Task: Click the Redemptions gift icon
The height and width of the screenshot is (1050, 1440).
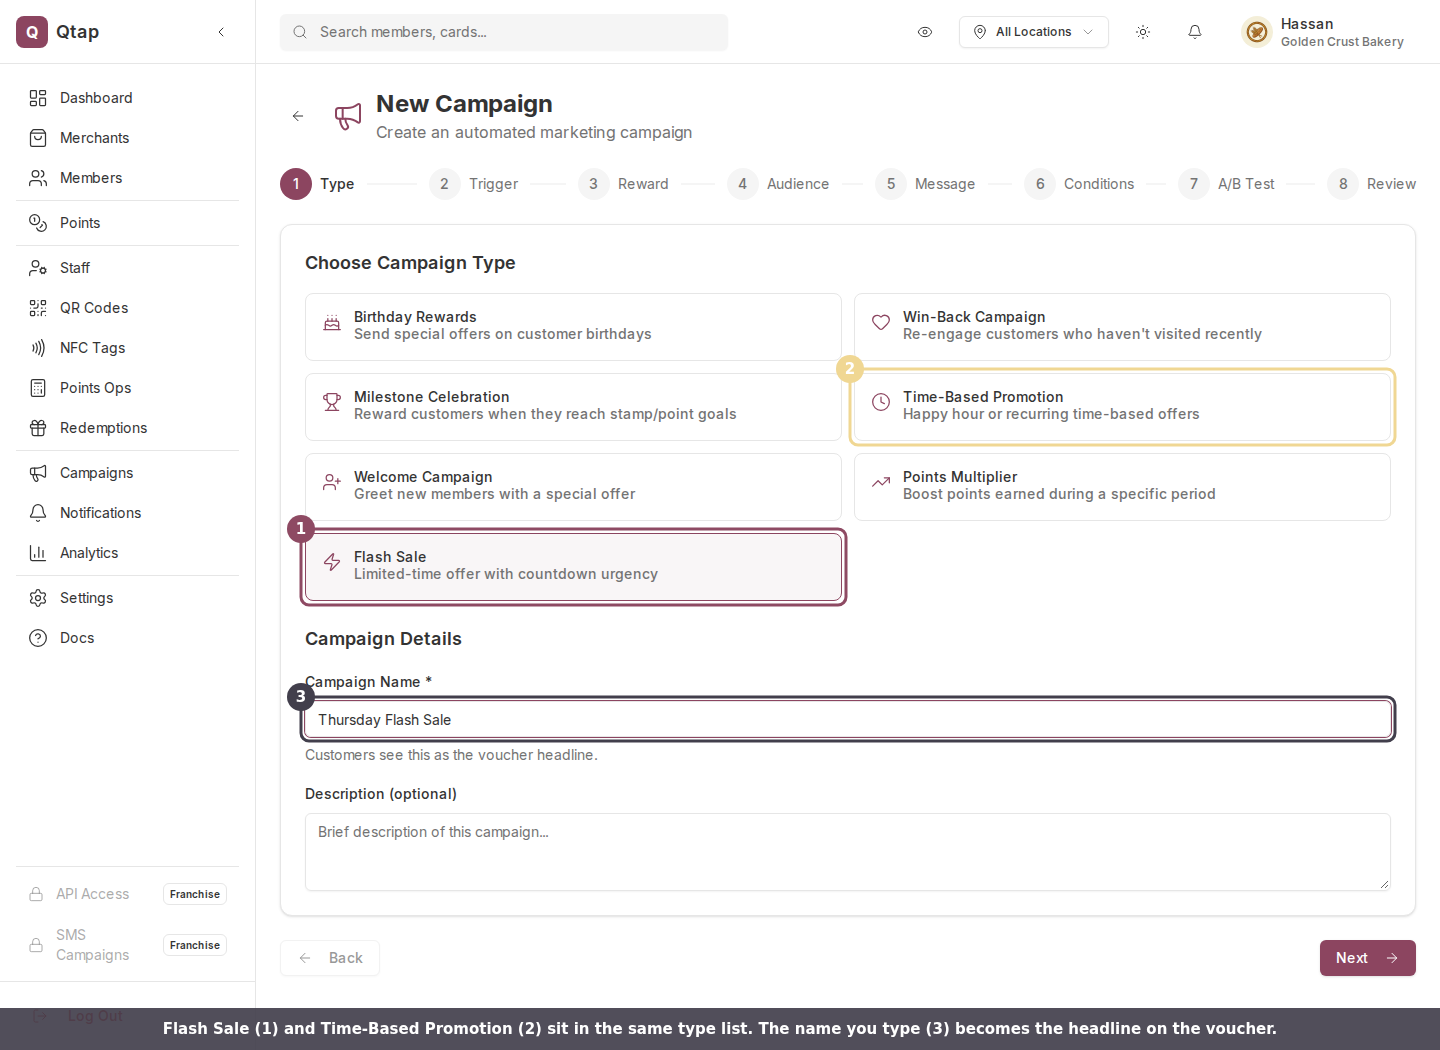Action: (38, 428)
